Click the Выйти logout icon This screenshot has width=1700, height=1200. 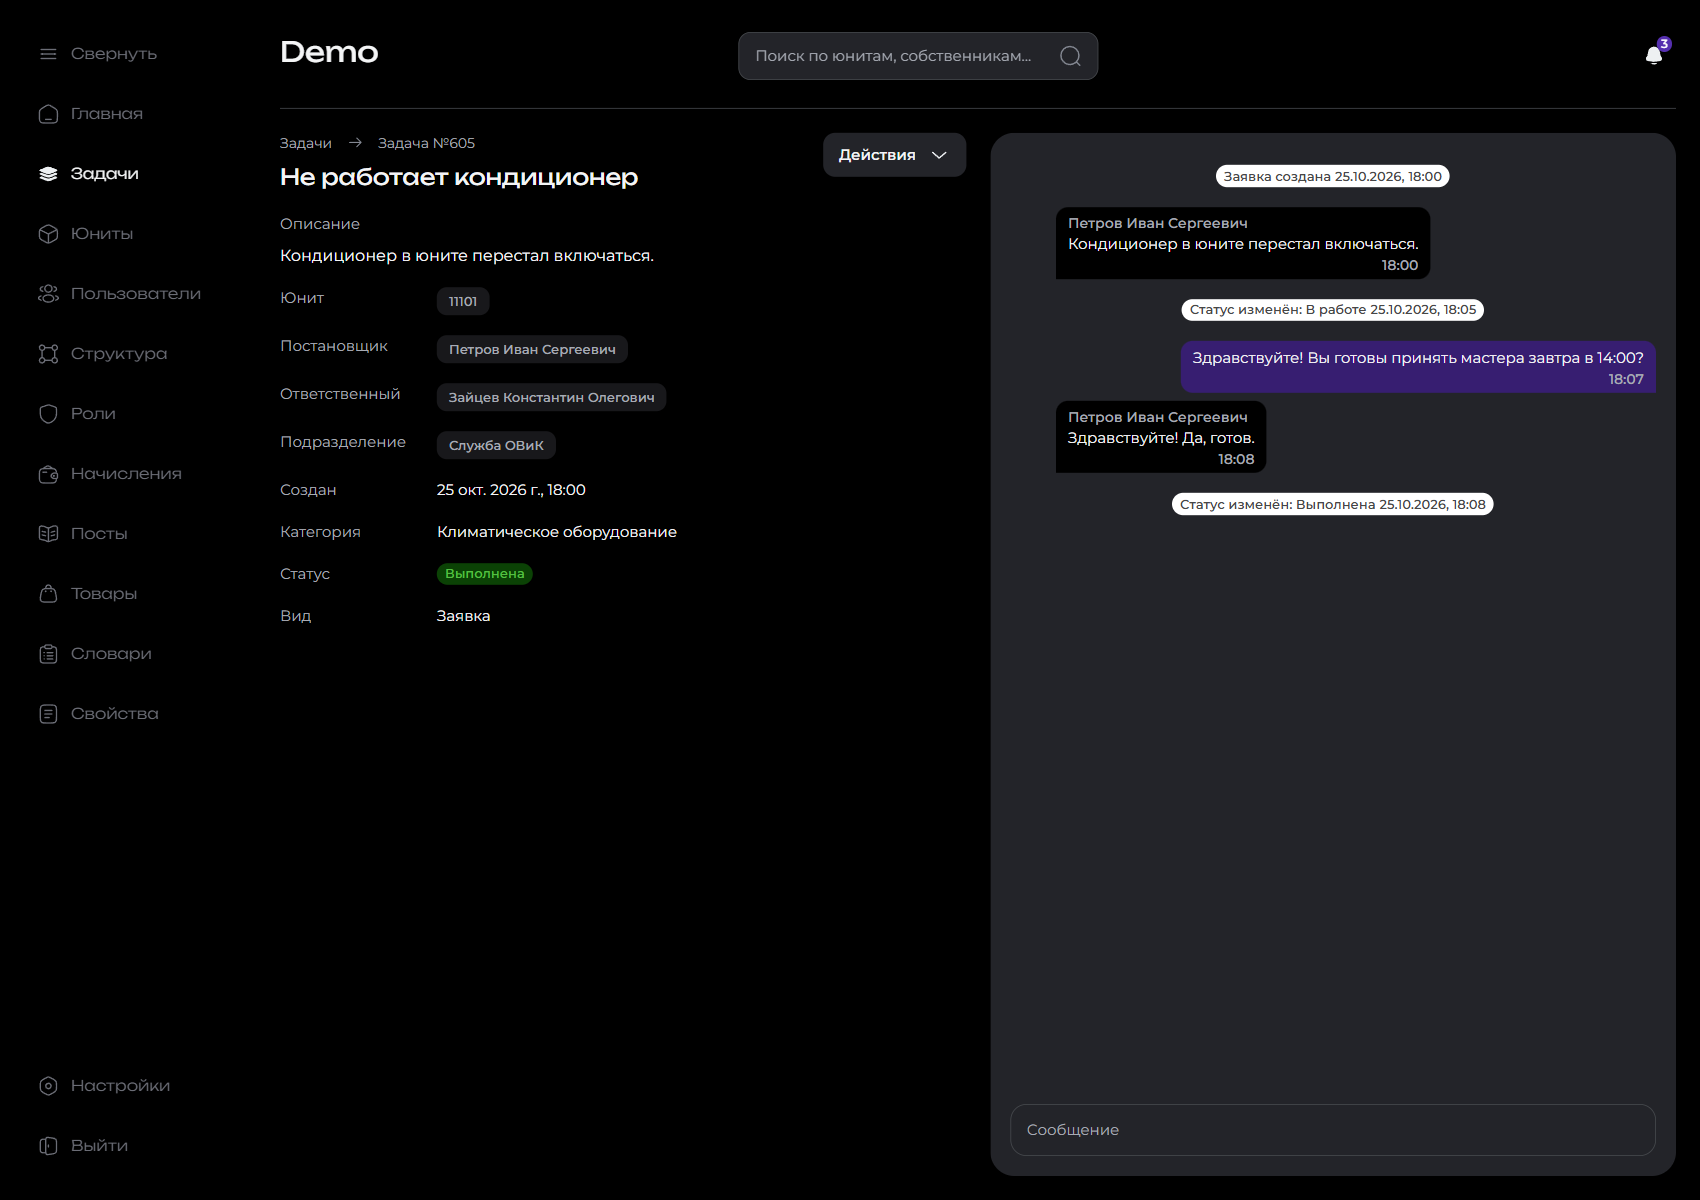click(48, 1146)
